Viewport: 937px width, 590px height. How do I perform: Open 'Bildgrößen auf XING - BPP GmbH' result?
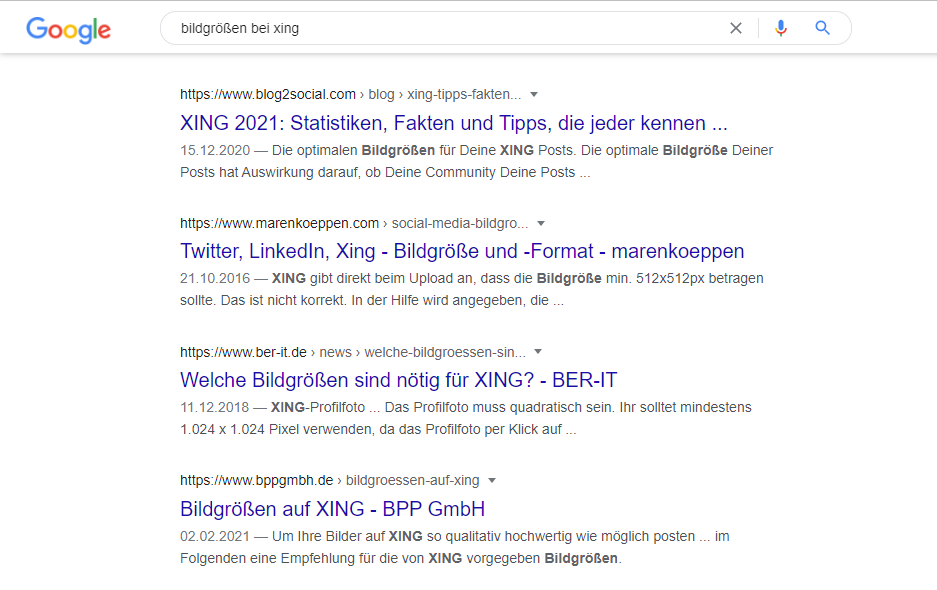pyautogui.click(x=332, y=509)
